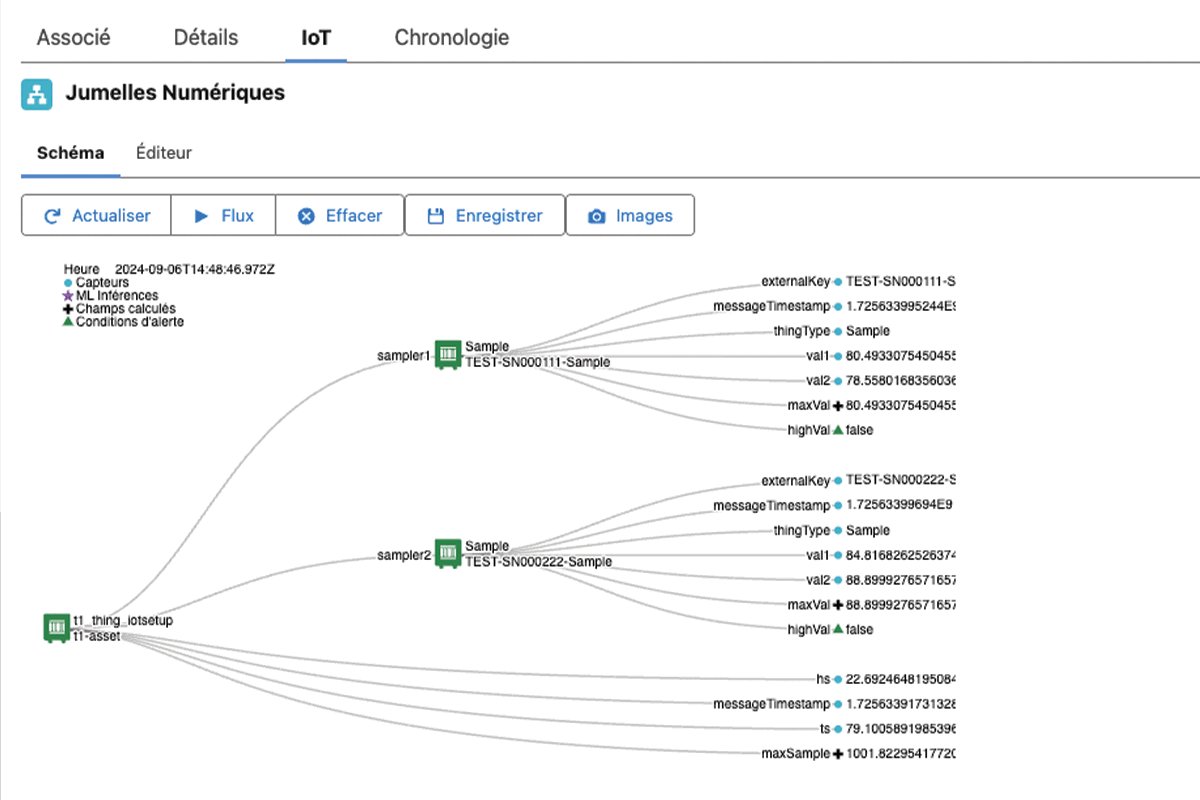Image resolution: width=1200 pixels, height=800 pixels.
Task: Click the Jumelles Numériques heading
Action: pos(175,93)
